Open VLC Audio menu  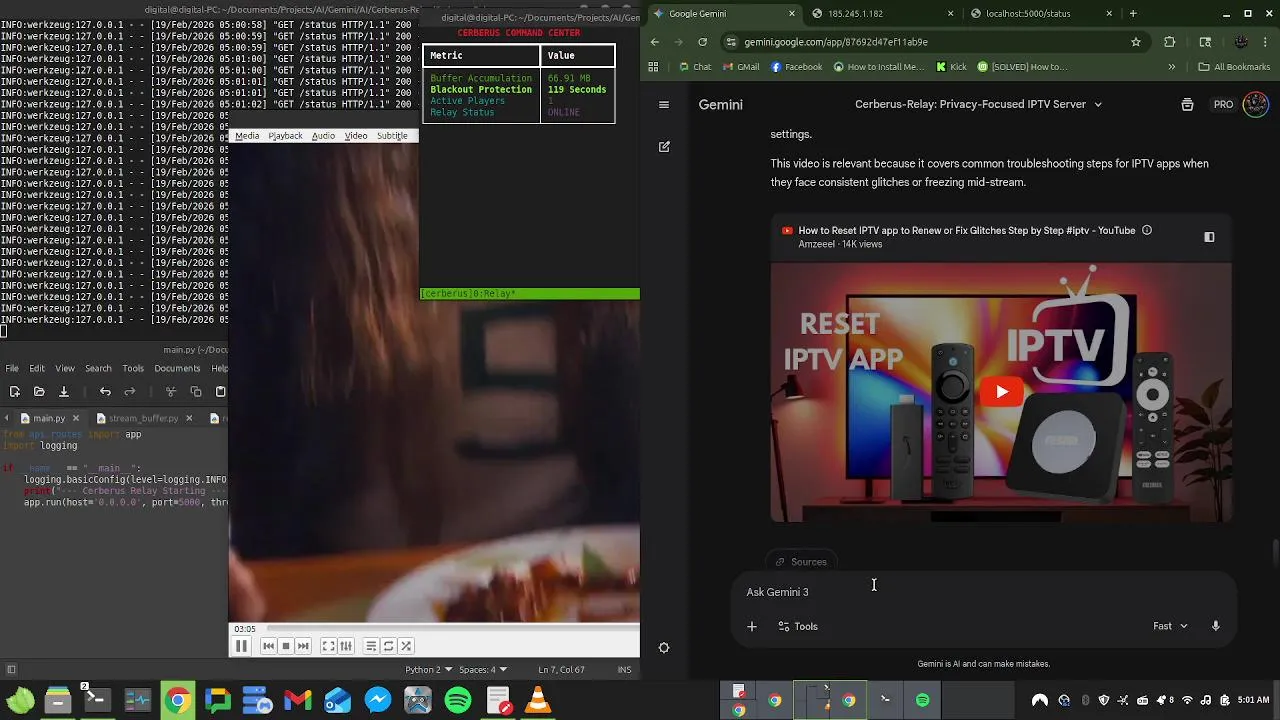tap(323, 136)
